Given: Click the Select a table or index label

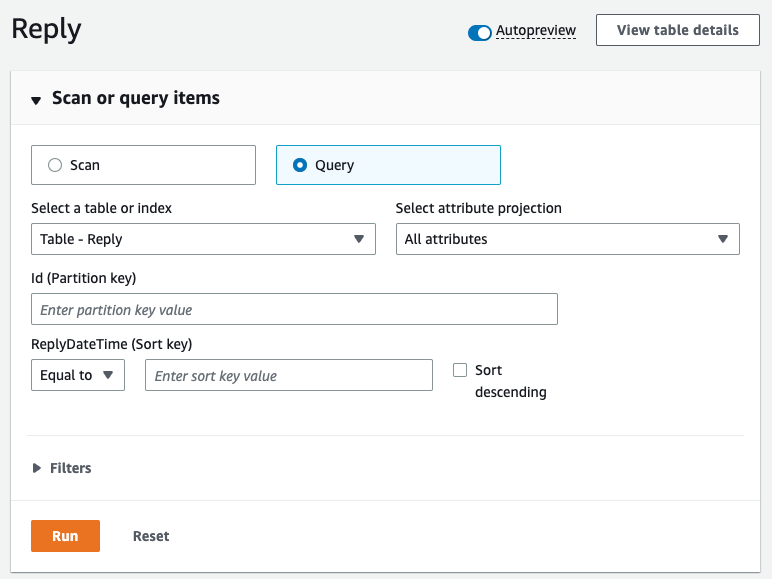Looking at the screenshot, I should click(x=102, y=208).
